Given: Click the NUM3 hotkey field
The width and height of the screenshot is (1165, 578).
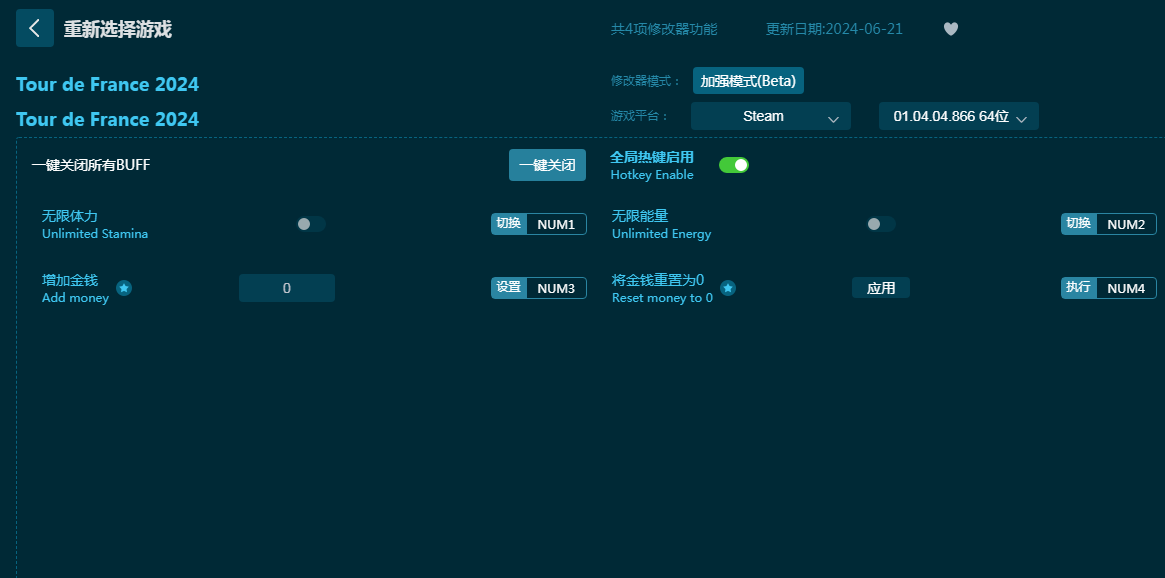Looking at the screenshot, I should [556, 288].
